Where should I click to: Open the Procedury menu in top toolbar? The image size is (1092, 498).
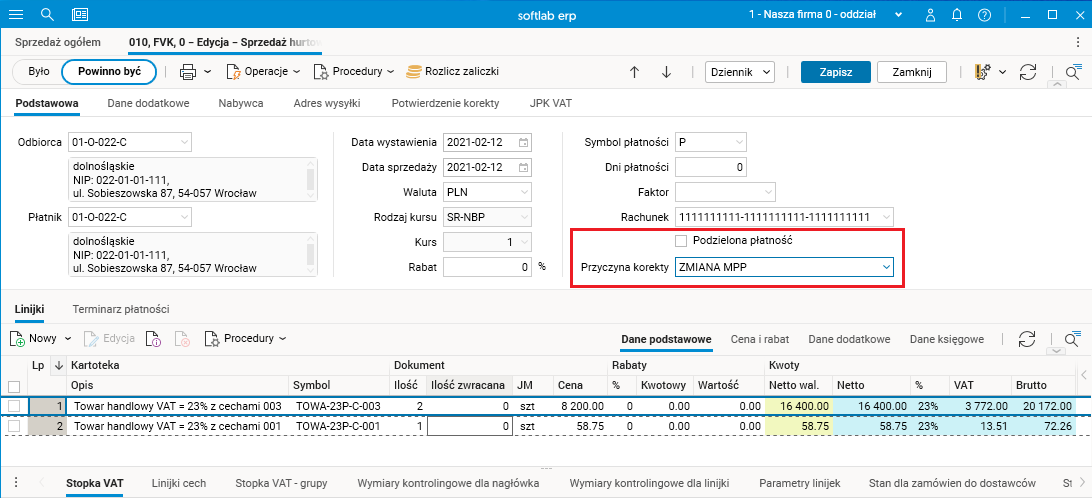[354, 72]
